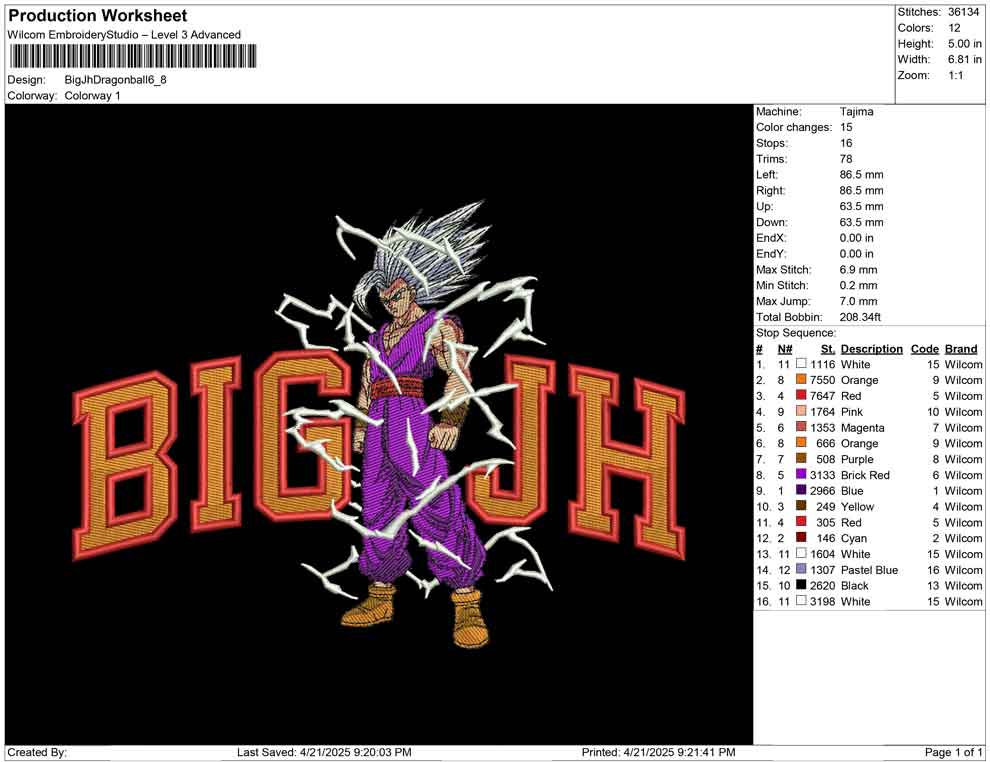
Task: Click the EndY value 0.00 in
Action: click(x=857, y=253)
